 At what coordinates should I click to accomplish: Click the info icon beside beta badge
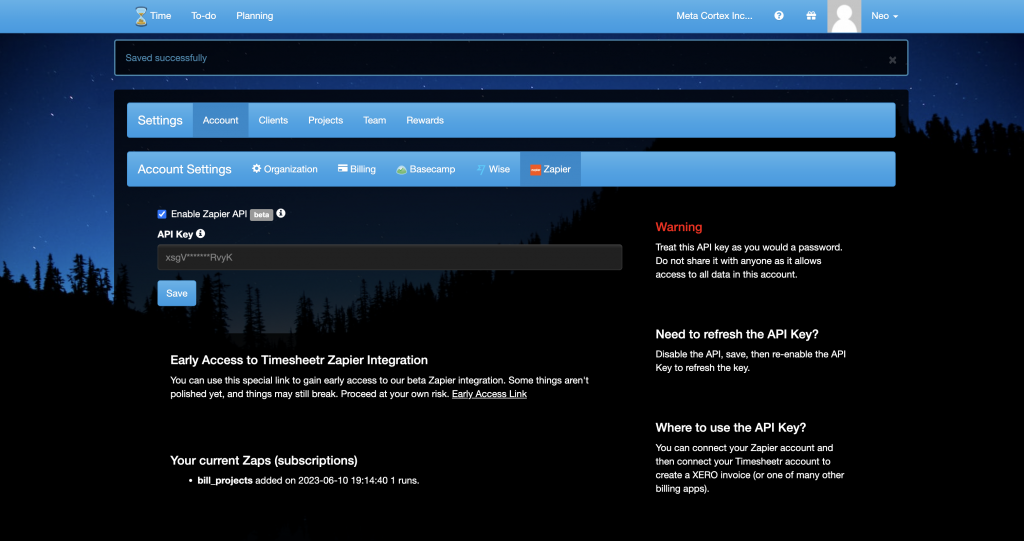[x=281, y=213]
